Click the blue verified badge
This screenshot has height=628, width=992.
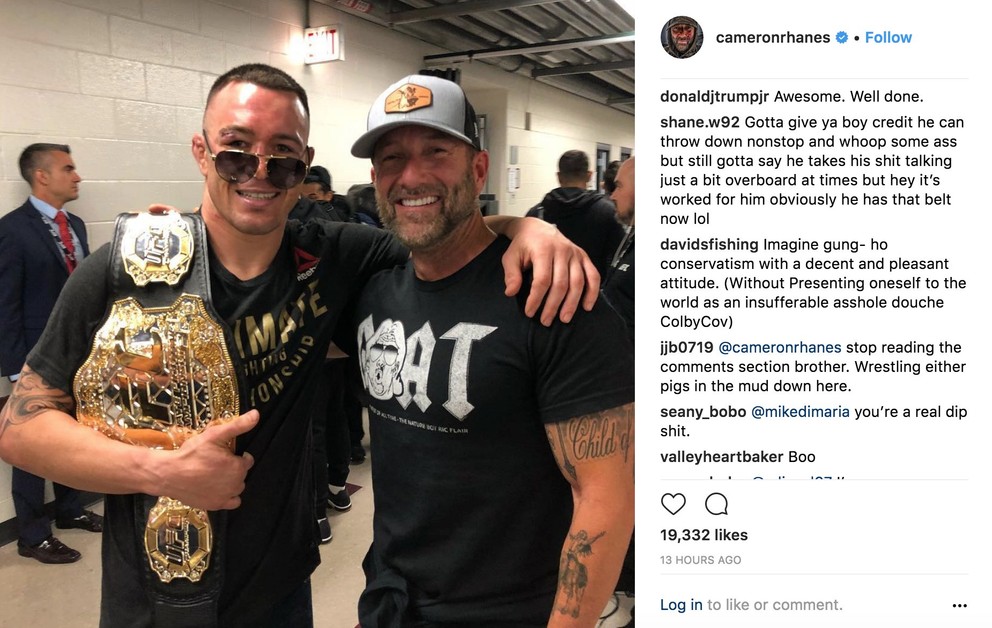point(841,37)
